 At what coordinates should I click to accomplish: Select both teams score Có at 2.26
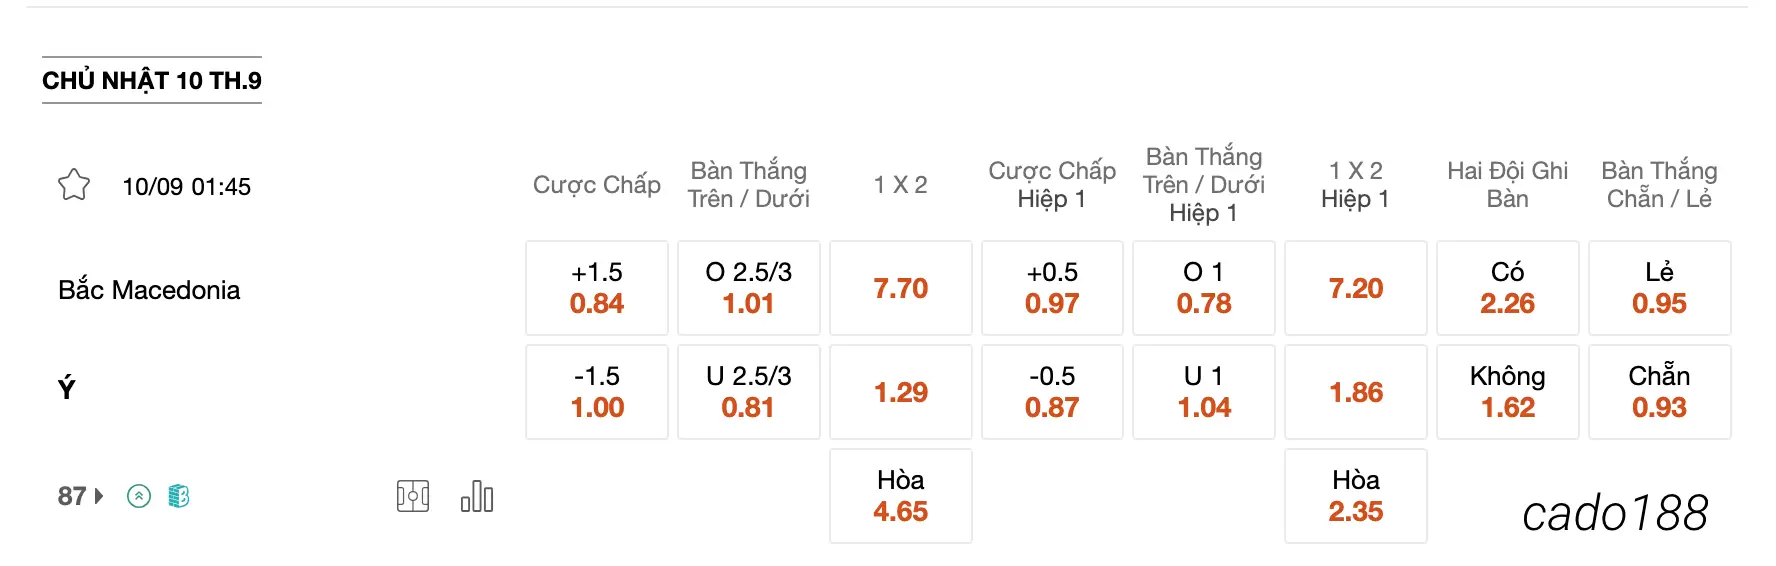pos(1508,288)
